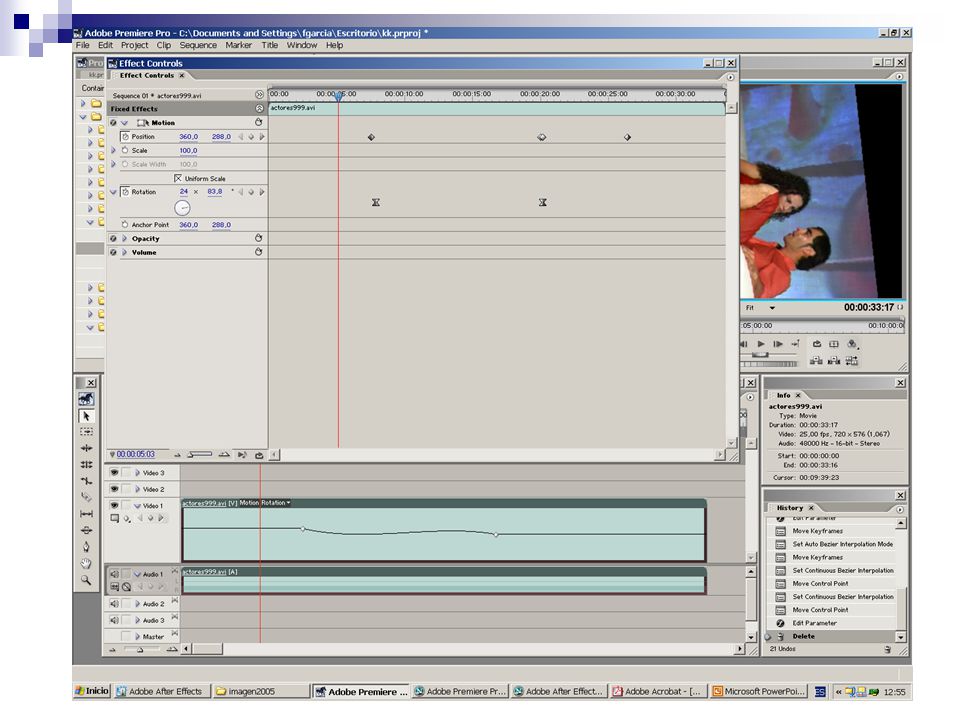
Task: Activate the Hand tool
Action: click(86, 563)
